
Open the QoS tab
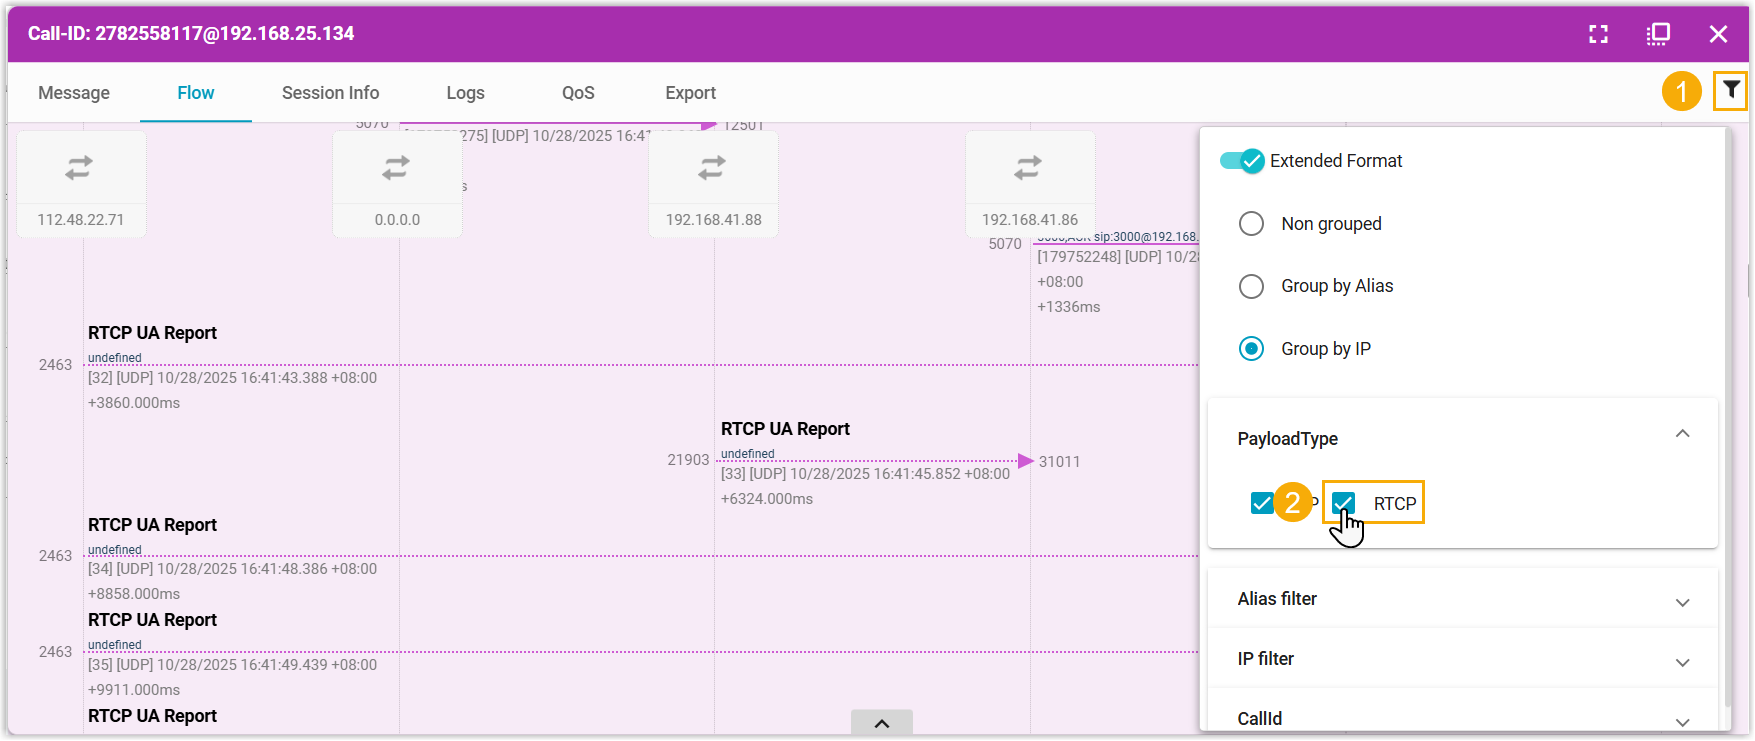coord(578,93)
